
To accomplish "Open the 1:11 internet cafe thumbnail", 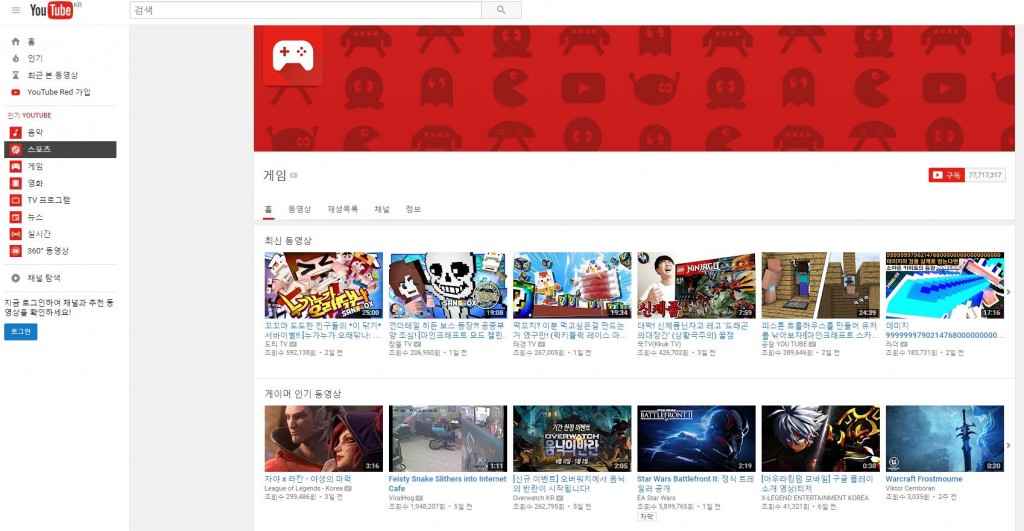I will coord(448,438).
